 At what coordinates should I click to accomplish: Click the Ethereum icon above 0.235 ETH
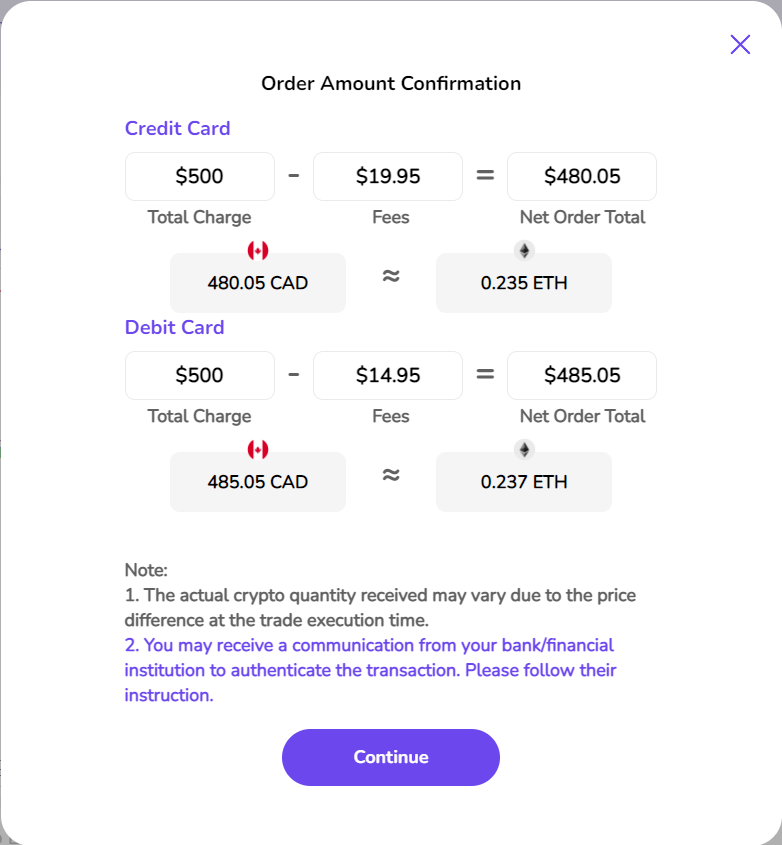524,250
